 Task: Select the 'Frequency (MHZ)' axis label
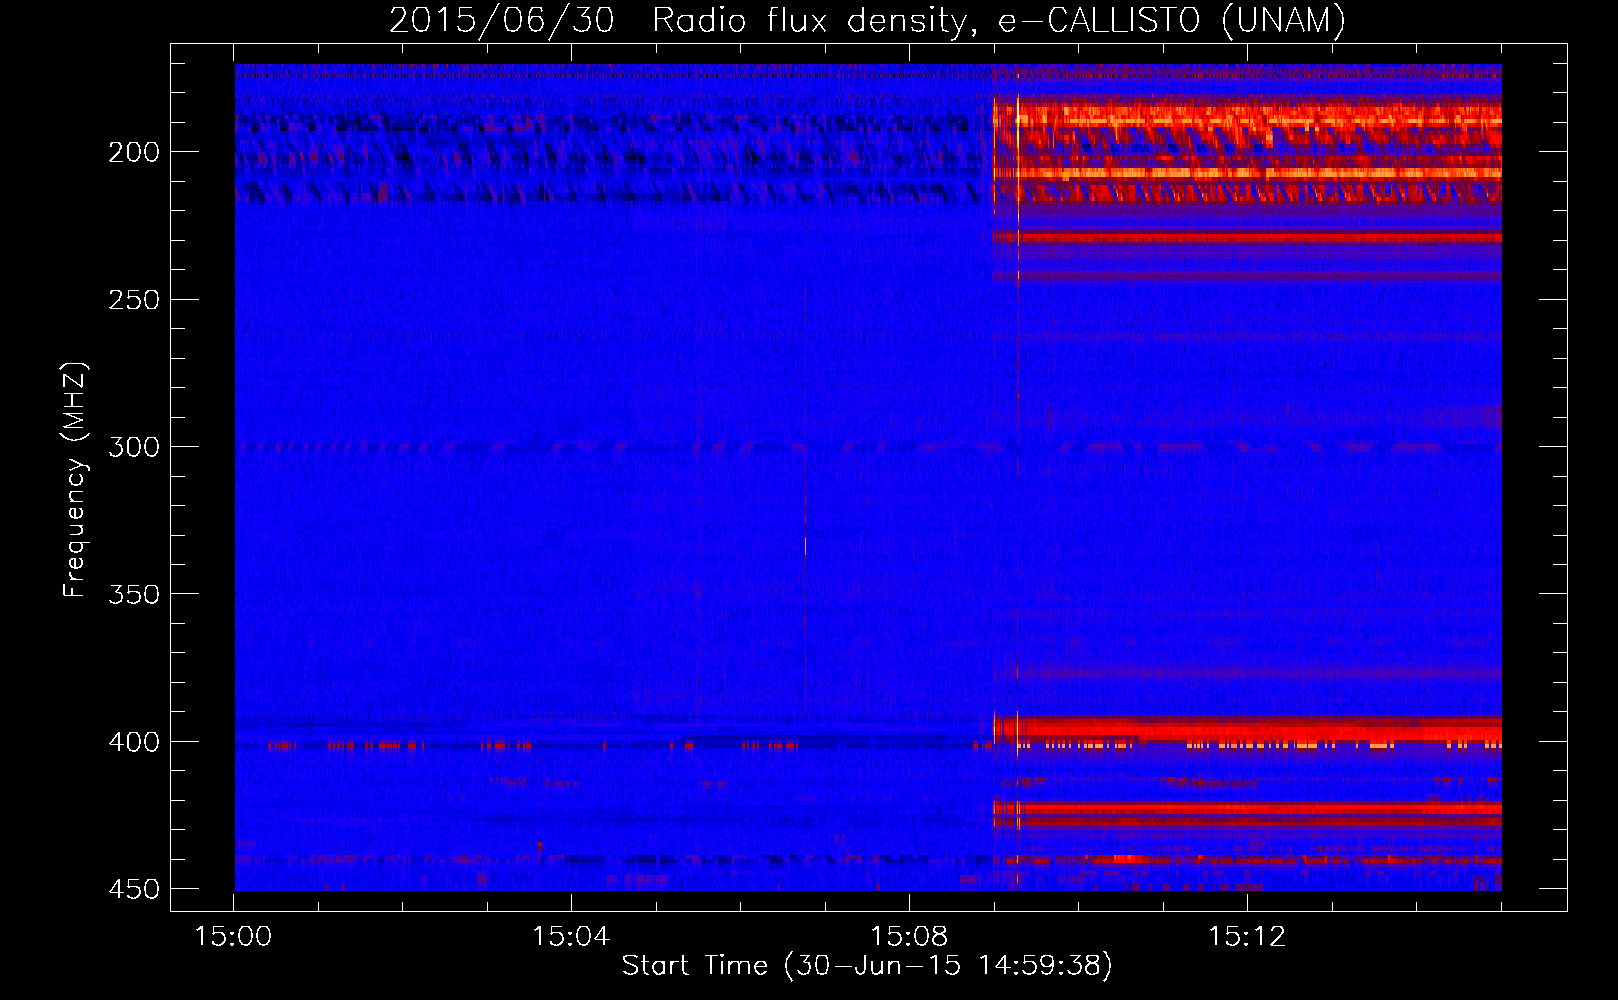[75, 479]
